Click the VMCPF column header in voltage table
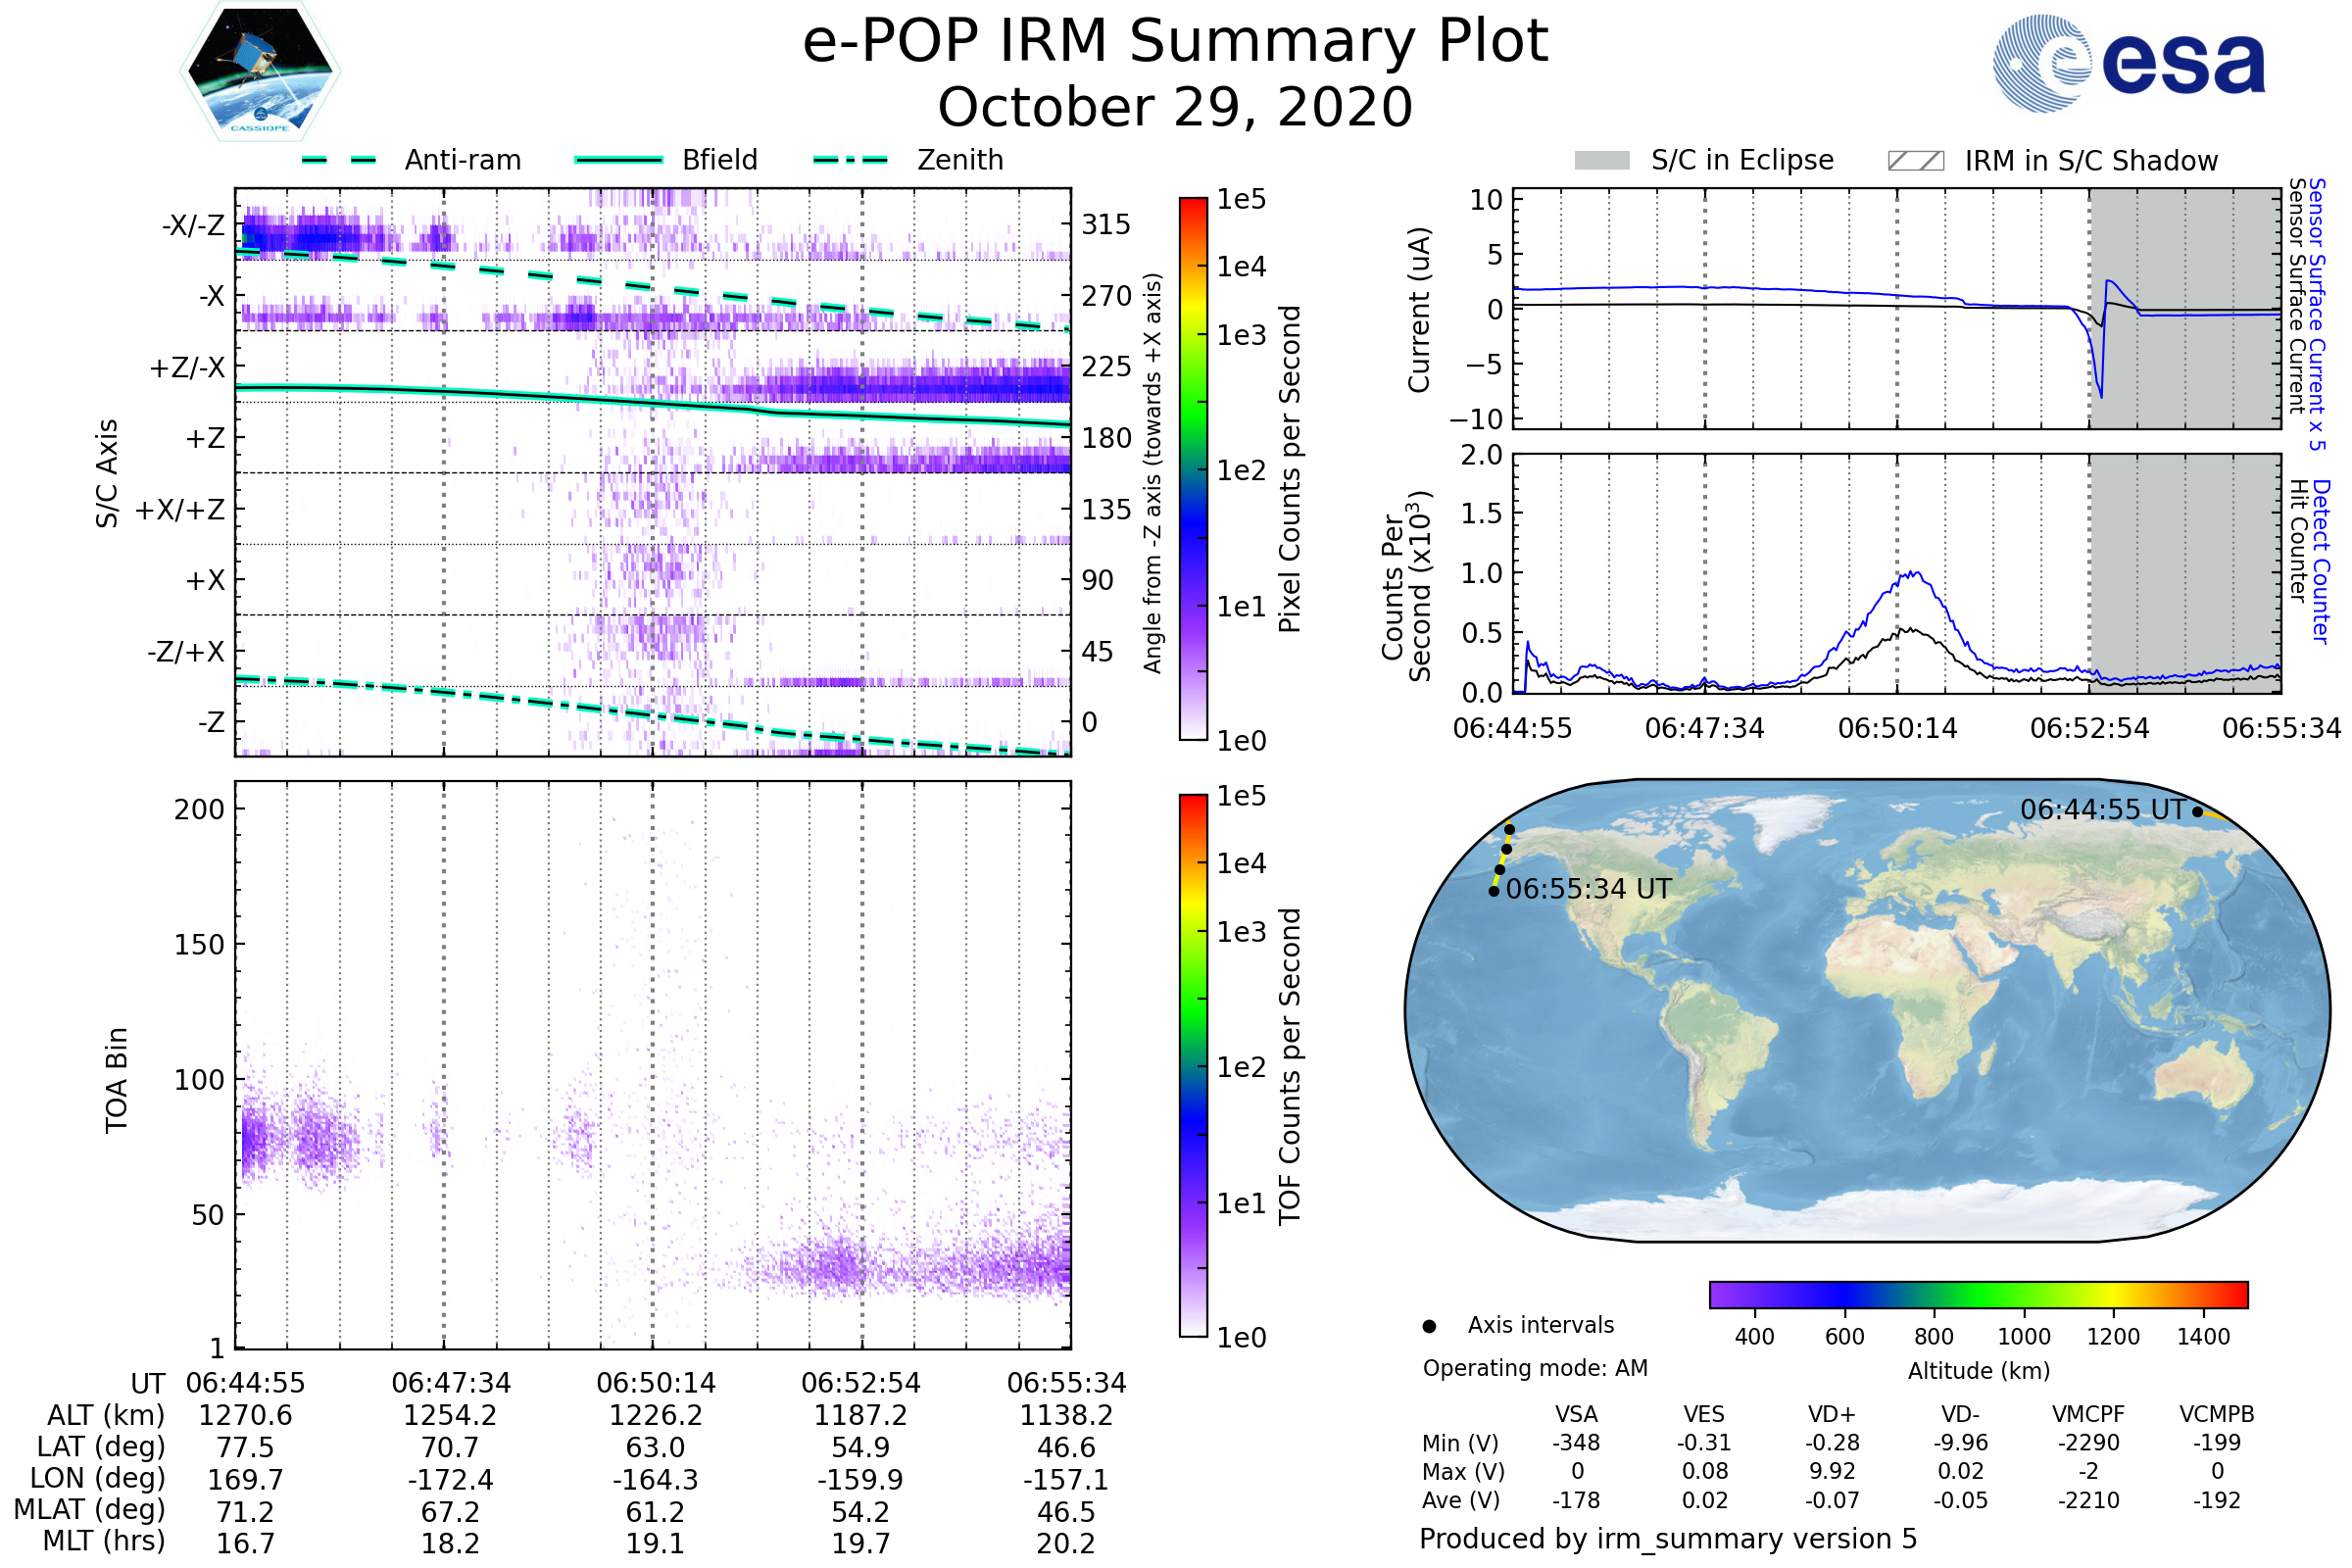This screenshot has width=2352, height=1568. 2087,1414
